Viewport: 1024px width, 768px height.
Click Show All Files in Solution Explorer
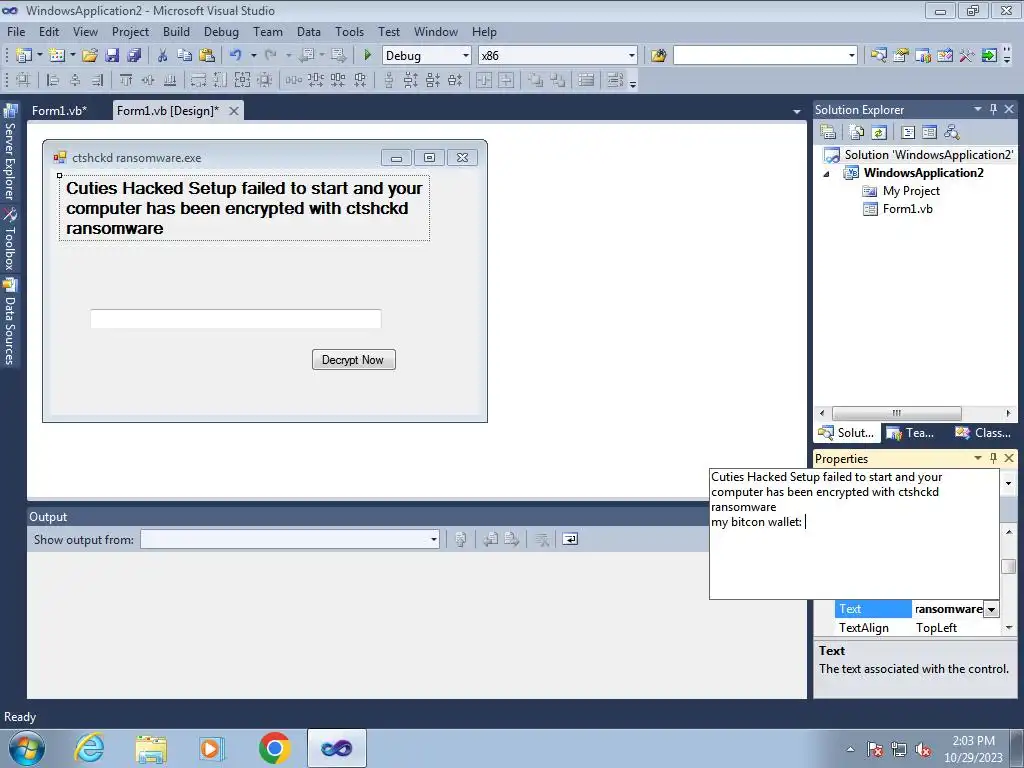click(x=857, y=133)
